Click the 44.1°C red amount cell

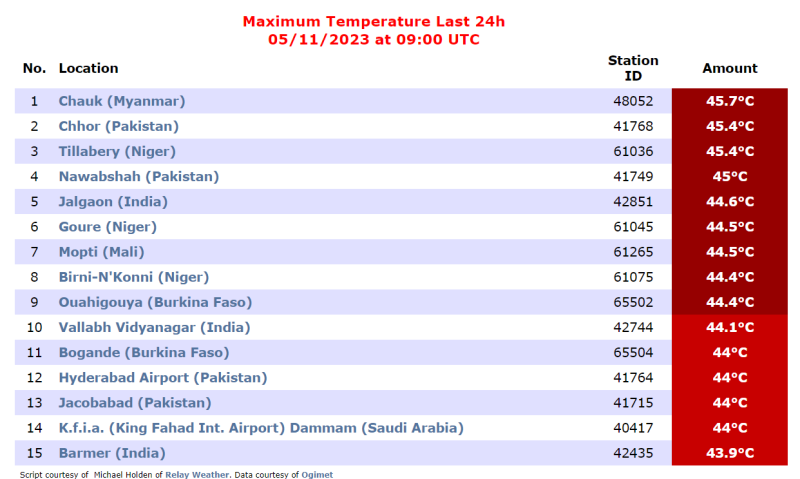pyautogui.click(x=730, y=327)
